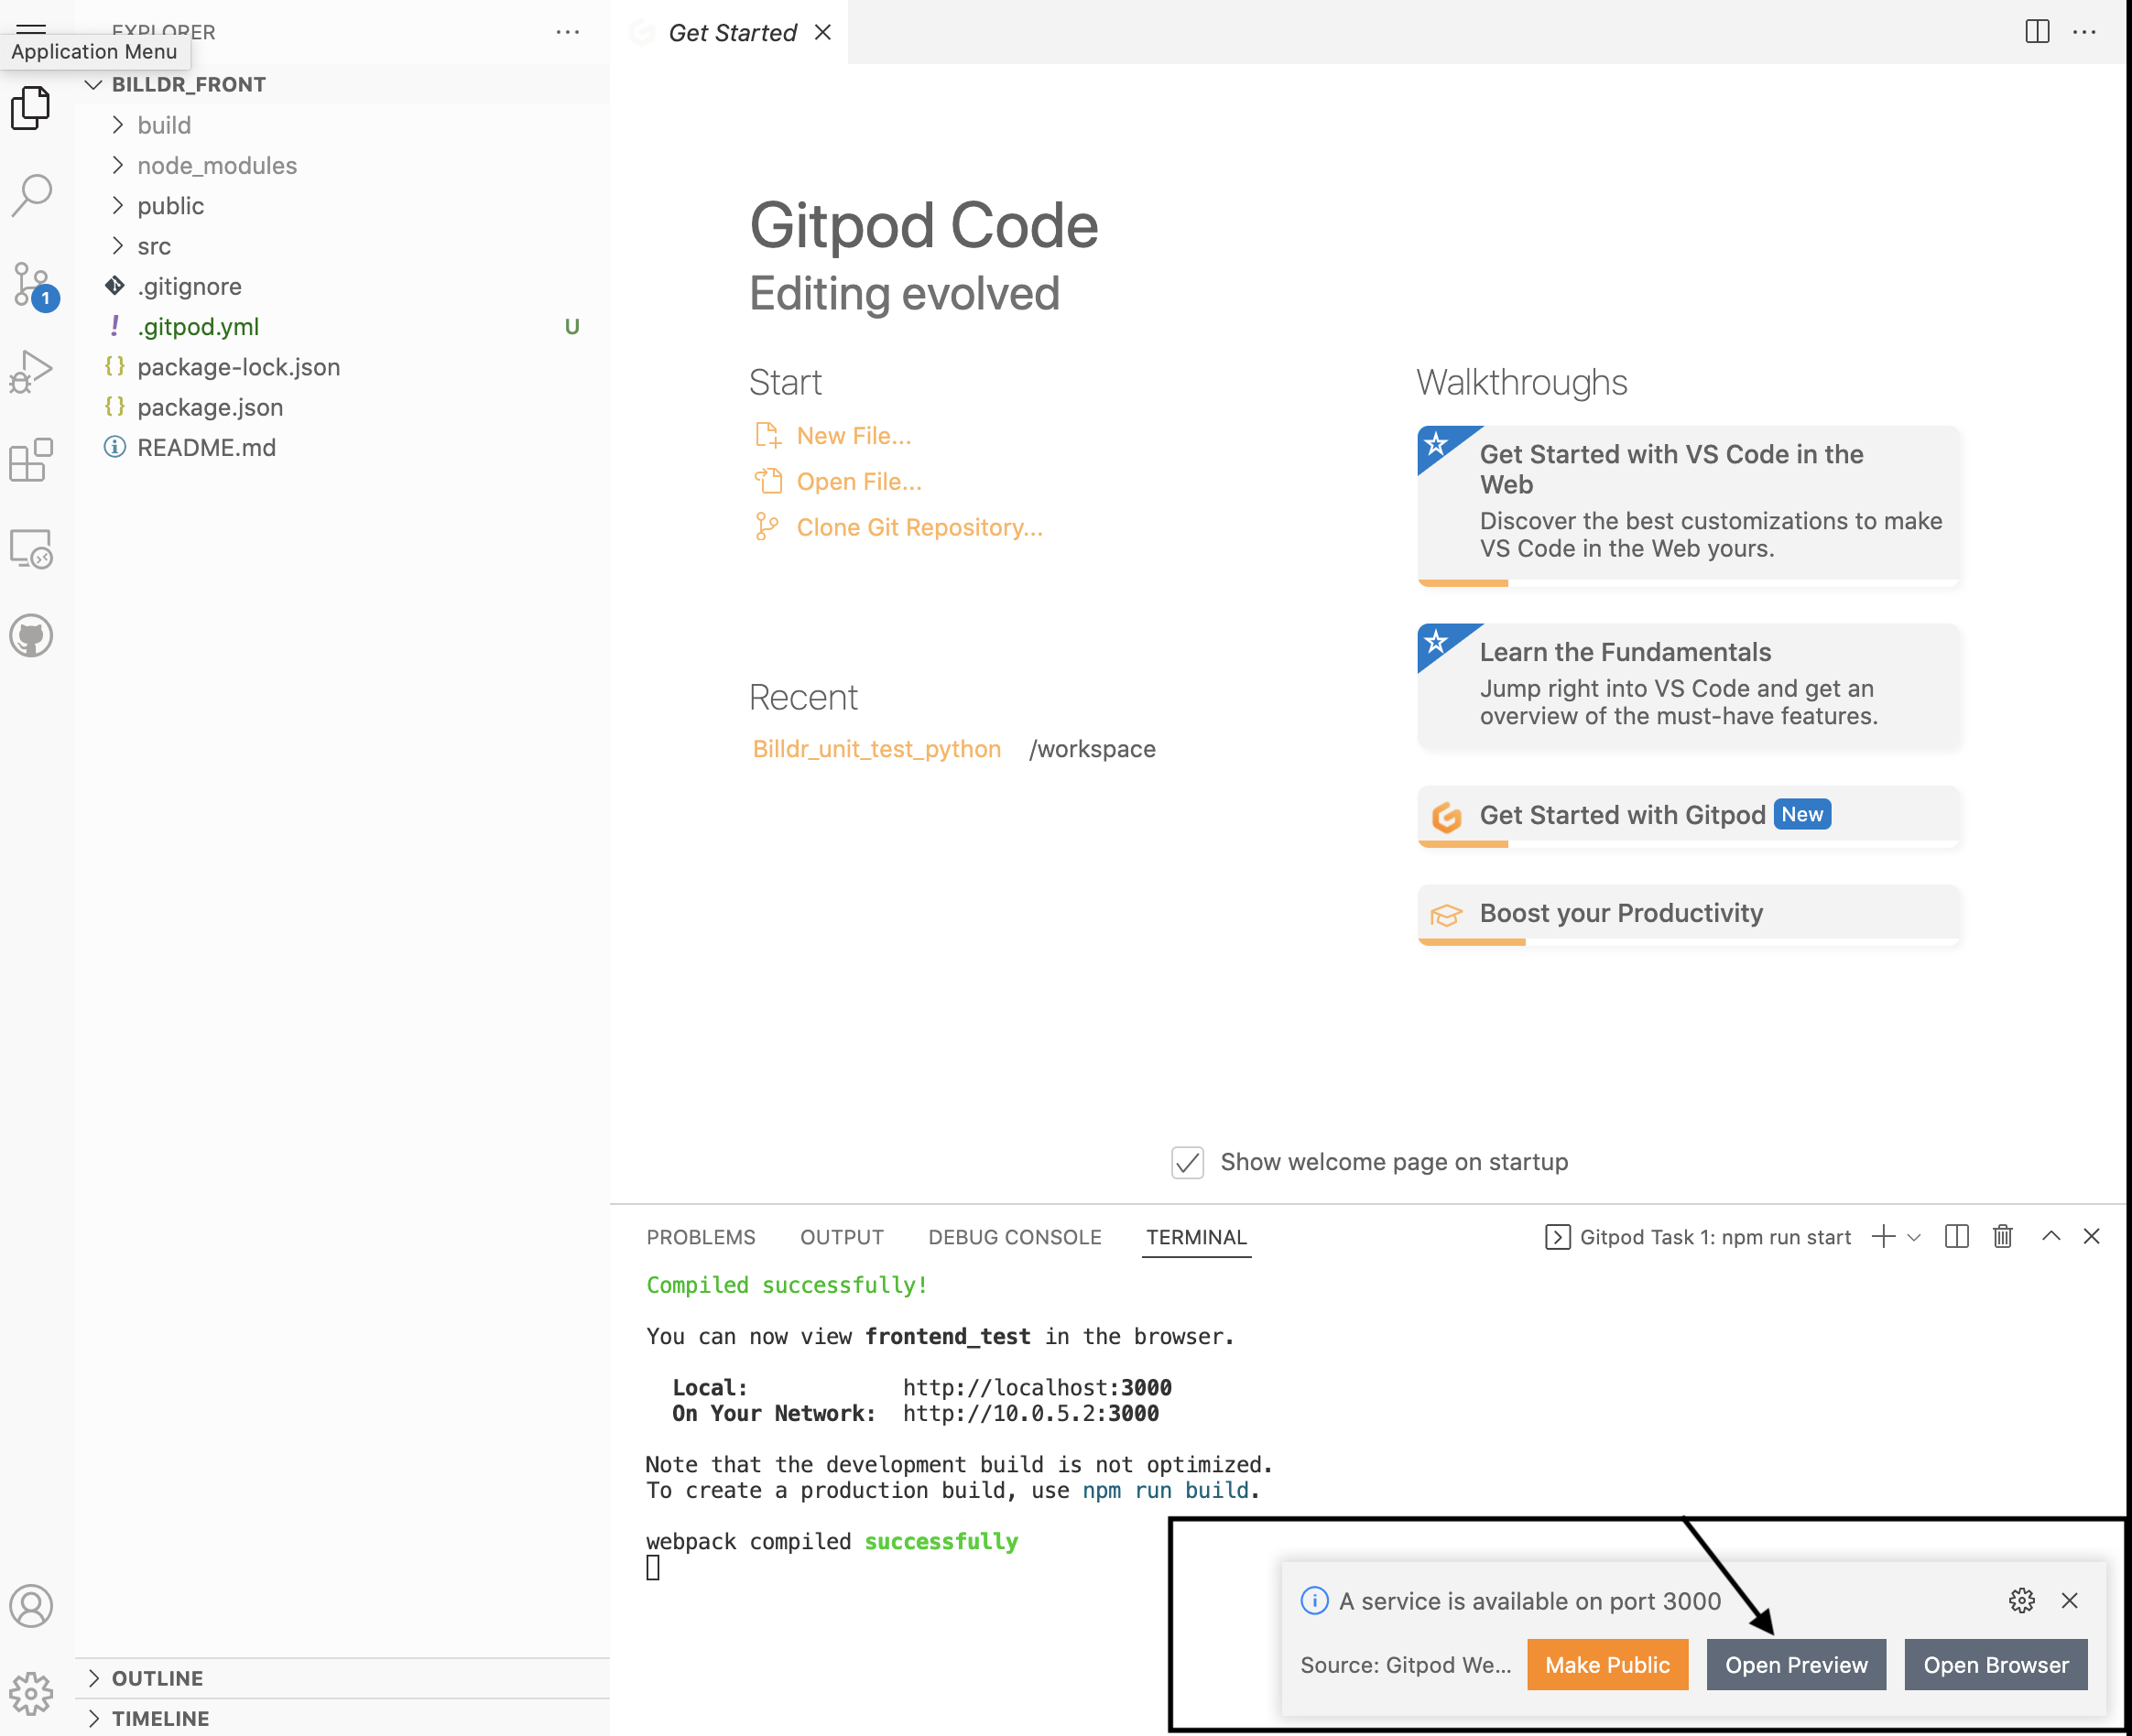Toggle the Explorer sidebar visibility

pyautogui.click(x=31, y=108)
